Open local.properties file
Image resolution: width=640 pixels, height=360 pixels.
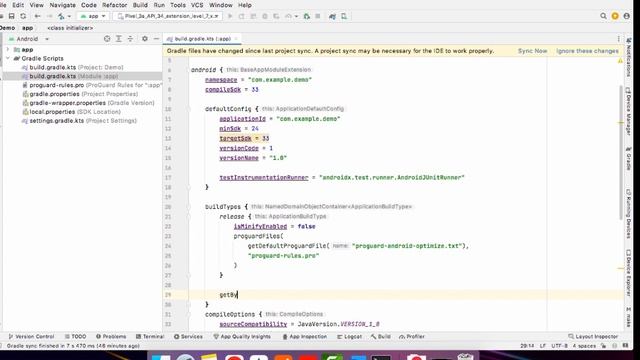tap(71, 112)
